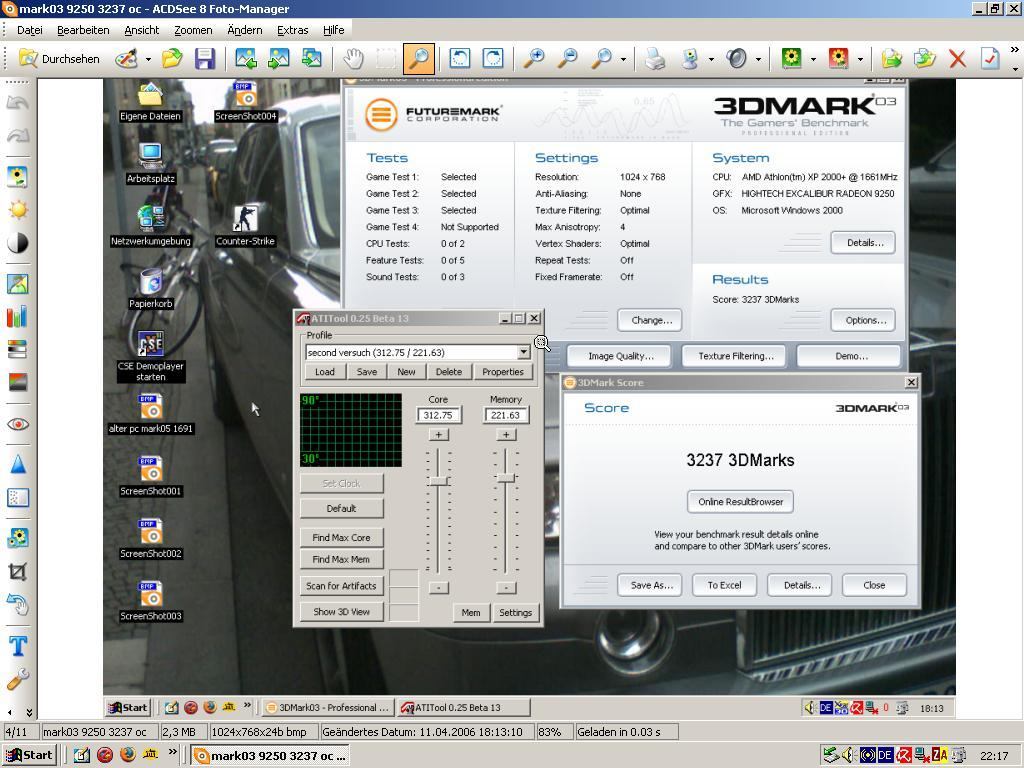Viewport: 1024px width, 768px height.
Task: Select the blue T text tool
Action: coord(18,647)
